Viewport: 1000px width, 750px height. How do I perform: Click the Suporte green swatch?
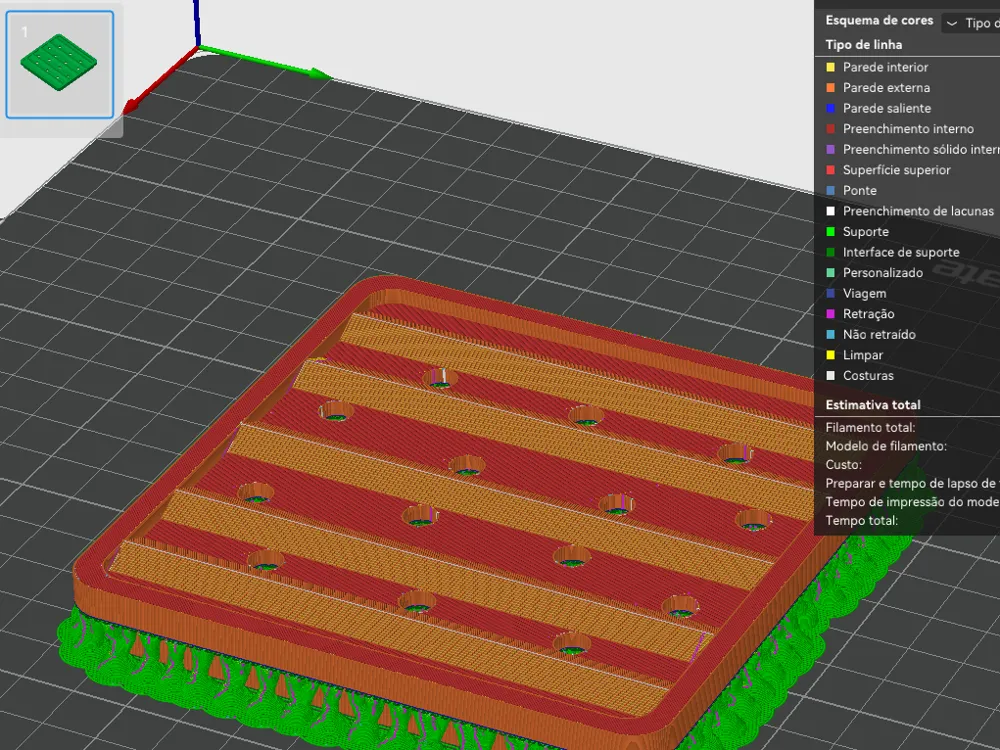coord(830,232)
